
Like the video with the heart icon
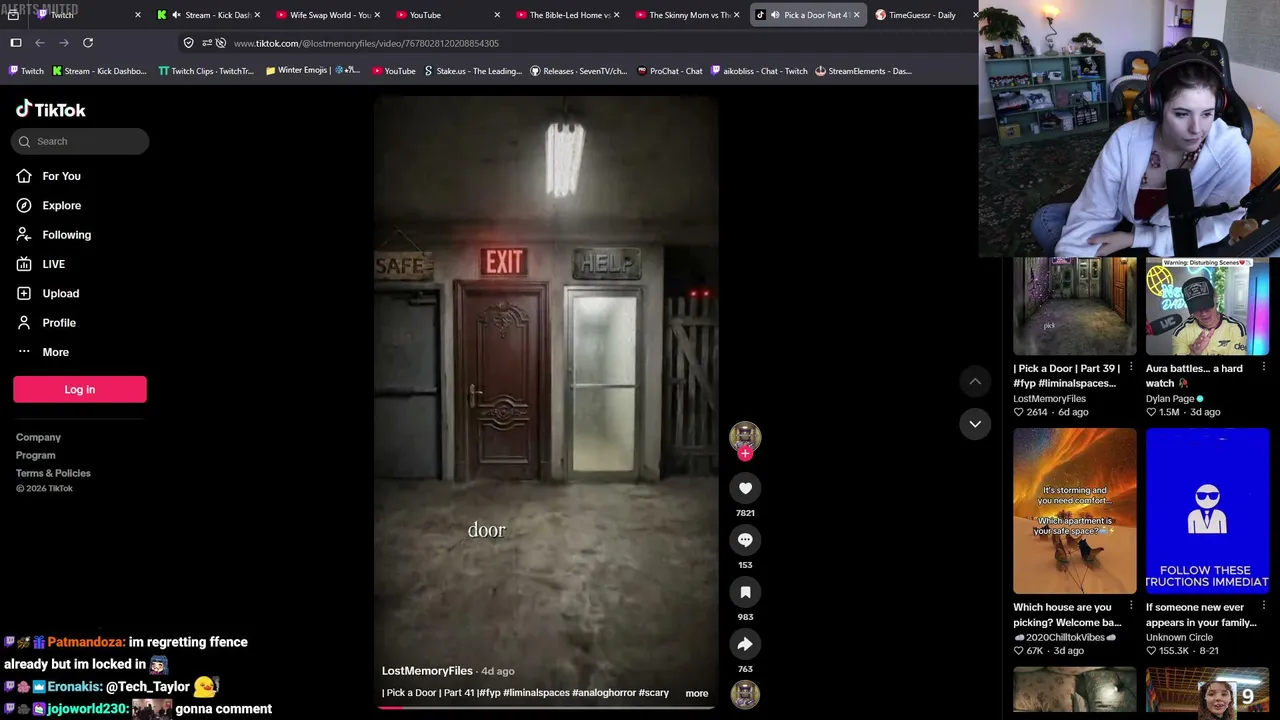pos(745,488)
